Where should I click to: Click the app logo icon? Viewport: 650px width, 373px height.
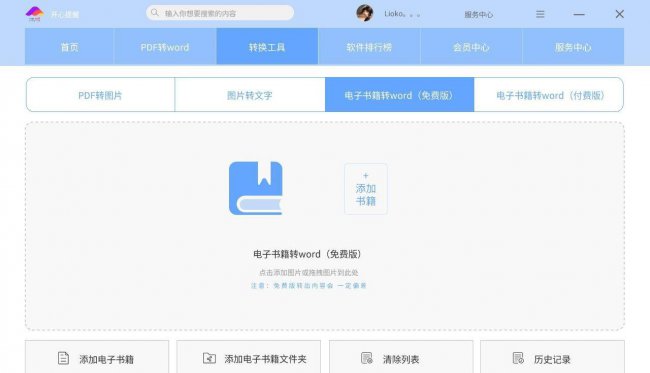point(35,14)
